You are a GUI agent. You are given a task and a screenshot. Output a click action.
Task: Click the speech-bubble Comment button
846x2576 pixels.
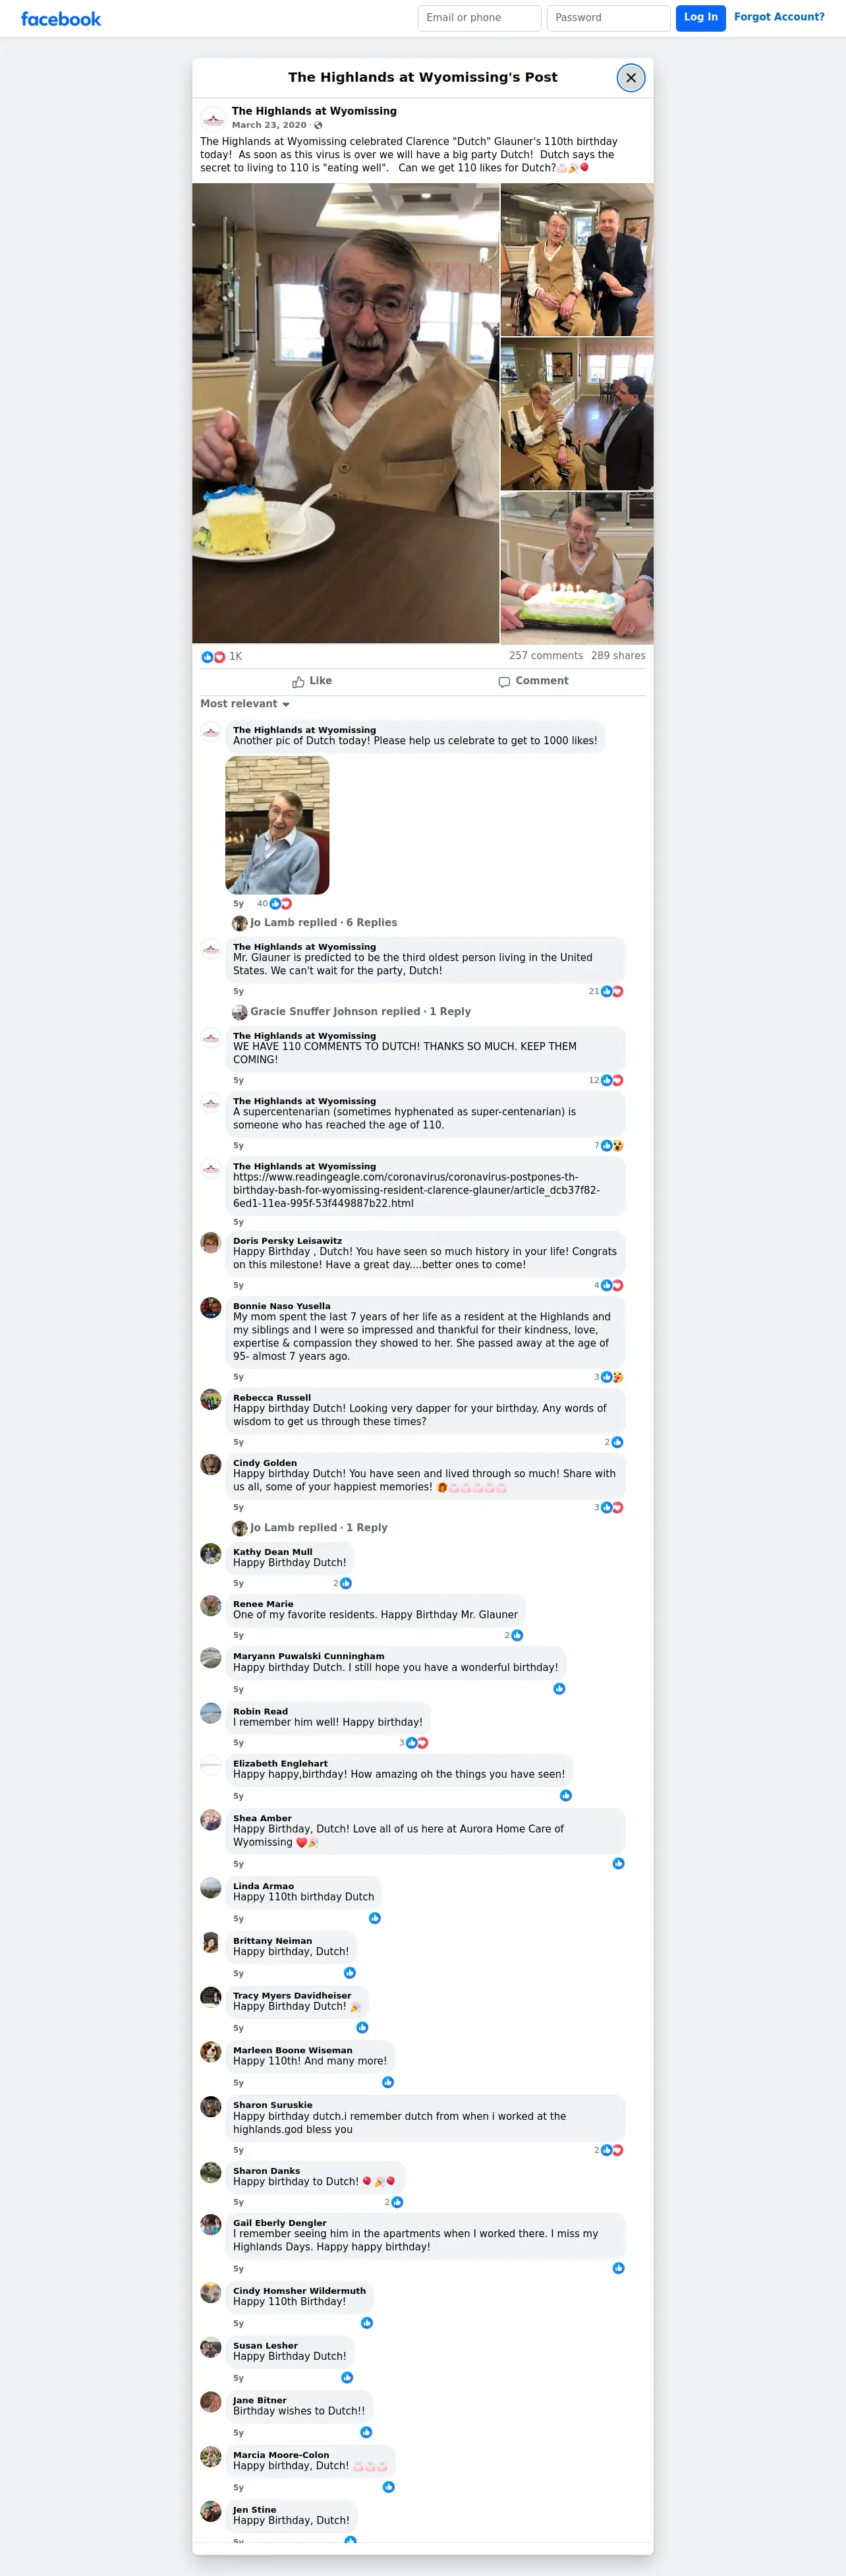tap(533, 681)
